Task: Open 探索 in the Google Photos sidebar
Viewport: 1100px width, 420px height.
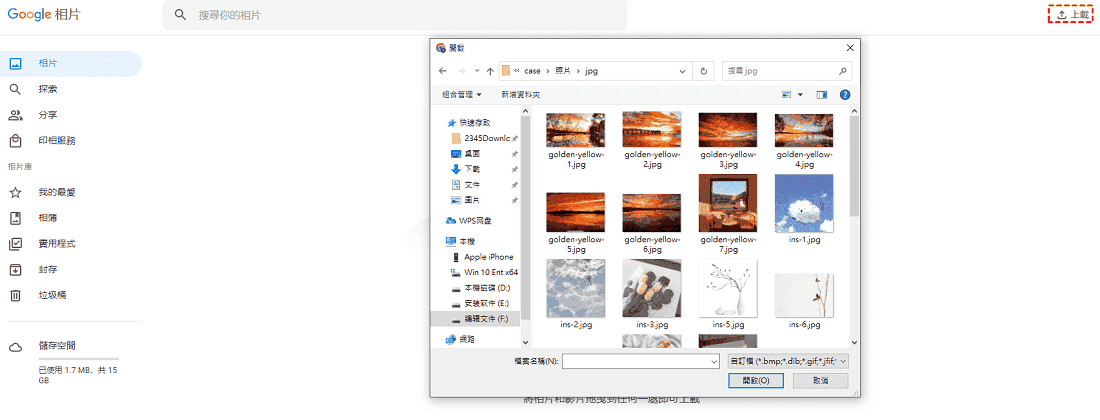Action: click(x=48, y=89)
